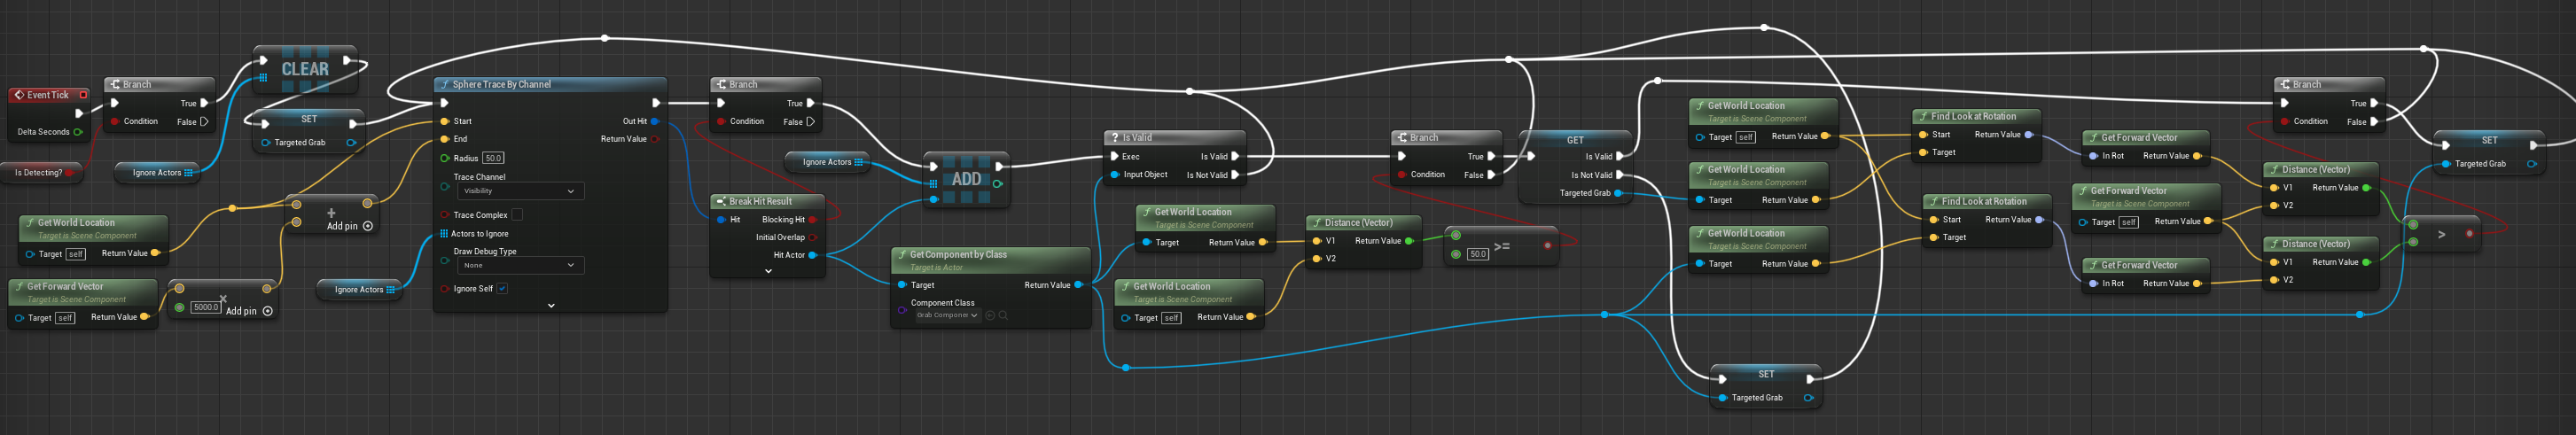The image size is (2576, 435).
Task: Click Sphere Trace Return Value pin
Action: (655, 139)
